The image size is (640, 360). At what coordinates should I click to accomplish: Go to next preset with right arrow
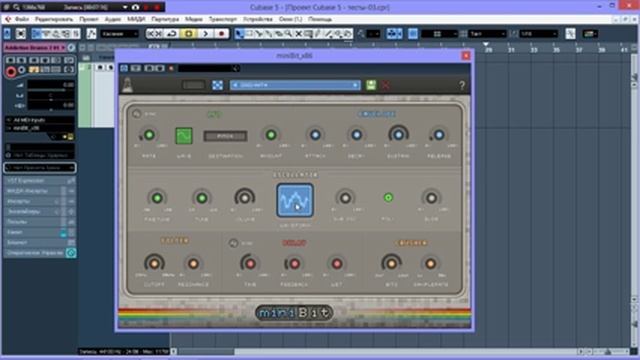(355, 85)
